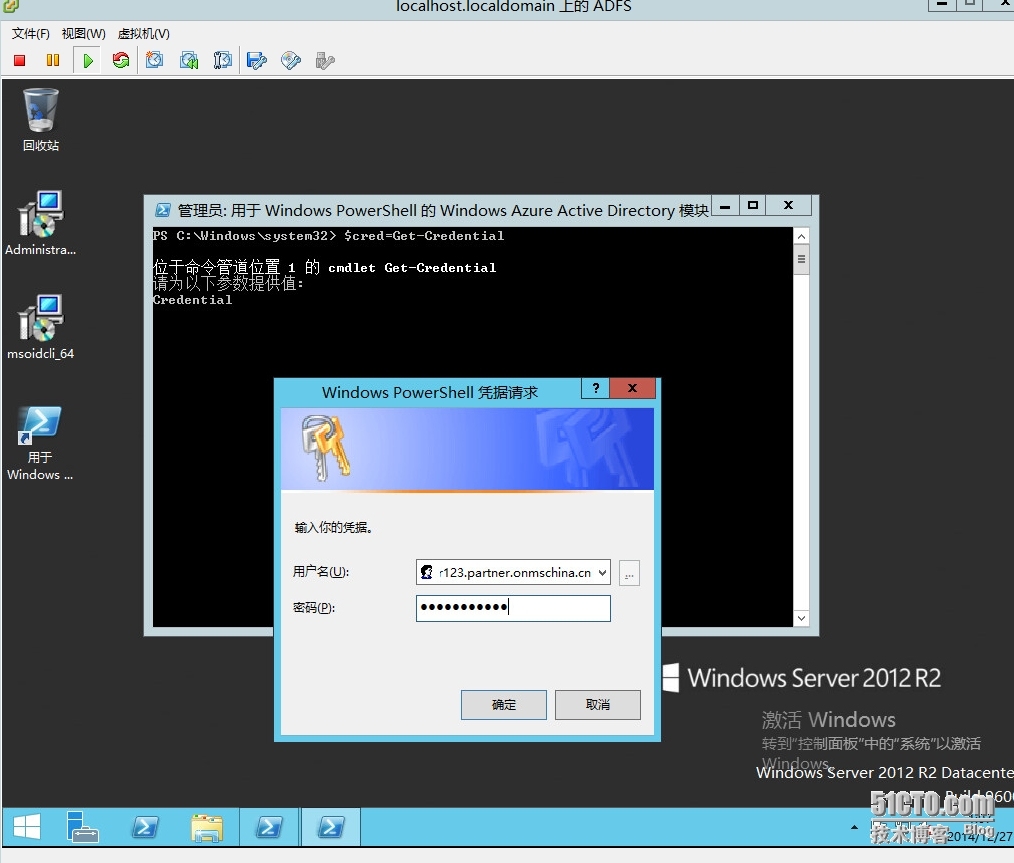1014x863 pixels.
Task: Click the yellow Suspend VM button
Action: pos(53,61)
